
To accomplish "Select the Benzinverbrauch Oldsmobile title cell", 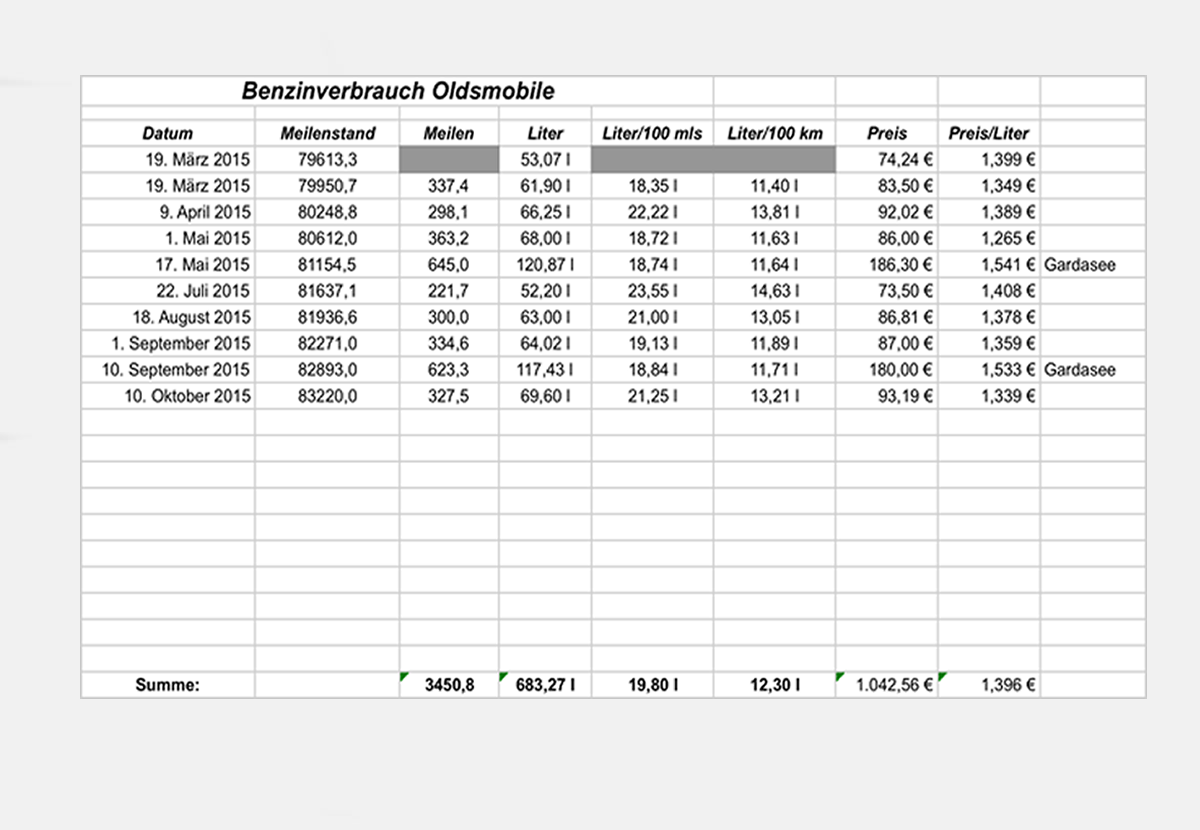I will pyautogui.click(x=397, y=91).
